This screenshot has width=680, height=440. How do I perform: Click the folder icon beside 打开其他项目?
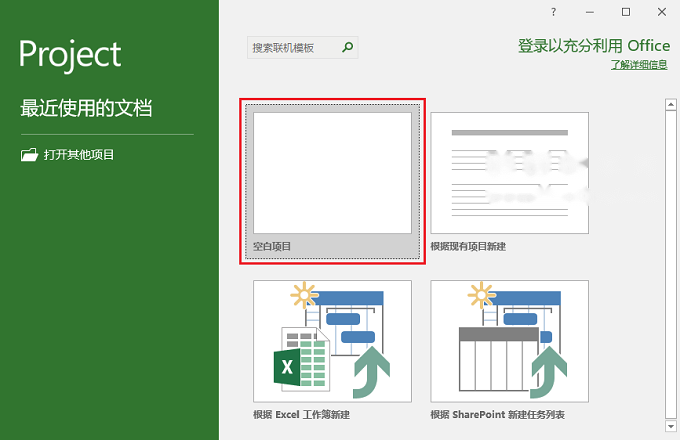pos(29,155)
